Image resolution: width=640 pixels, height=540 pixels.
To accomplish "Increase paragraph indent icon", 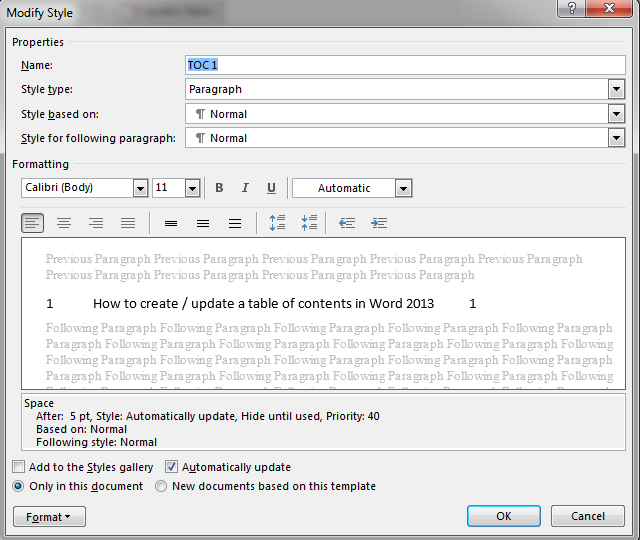I will 379,223.
